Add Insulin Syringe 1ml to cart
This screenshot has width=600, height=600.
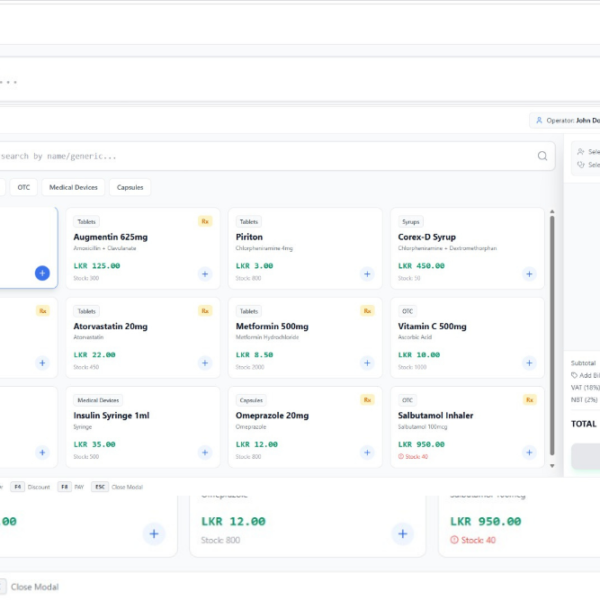pyautogui.click(x=204, y=453)
